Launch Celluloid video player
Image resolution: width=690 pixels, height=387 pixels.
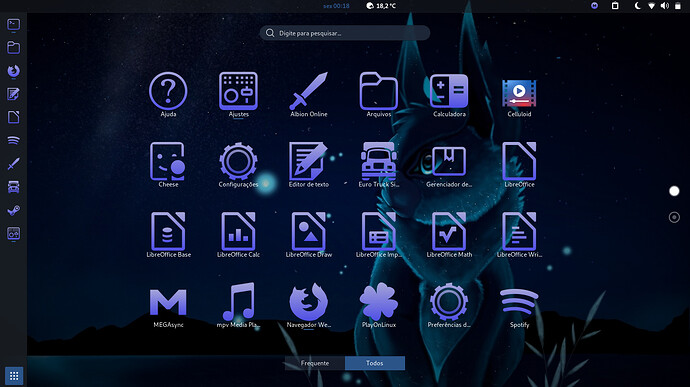[x=519, y=93]
